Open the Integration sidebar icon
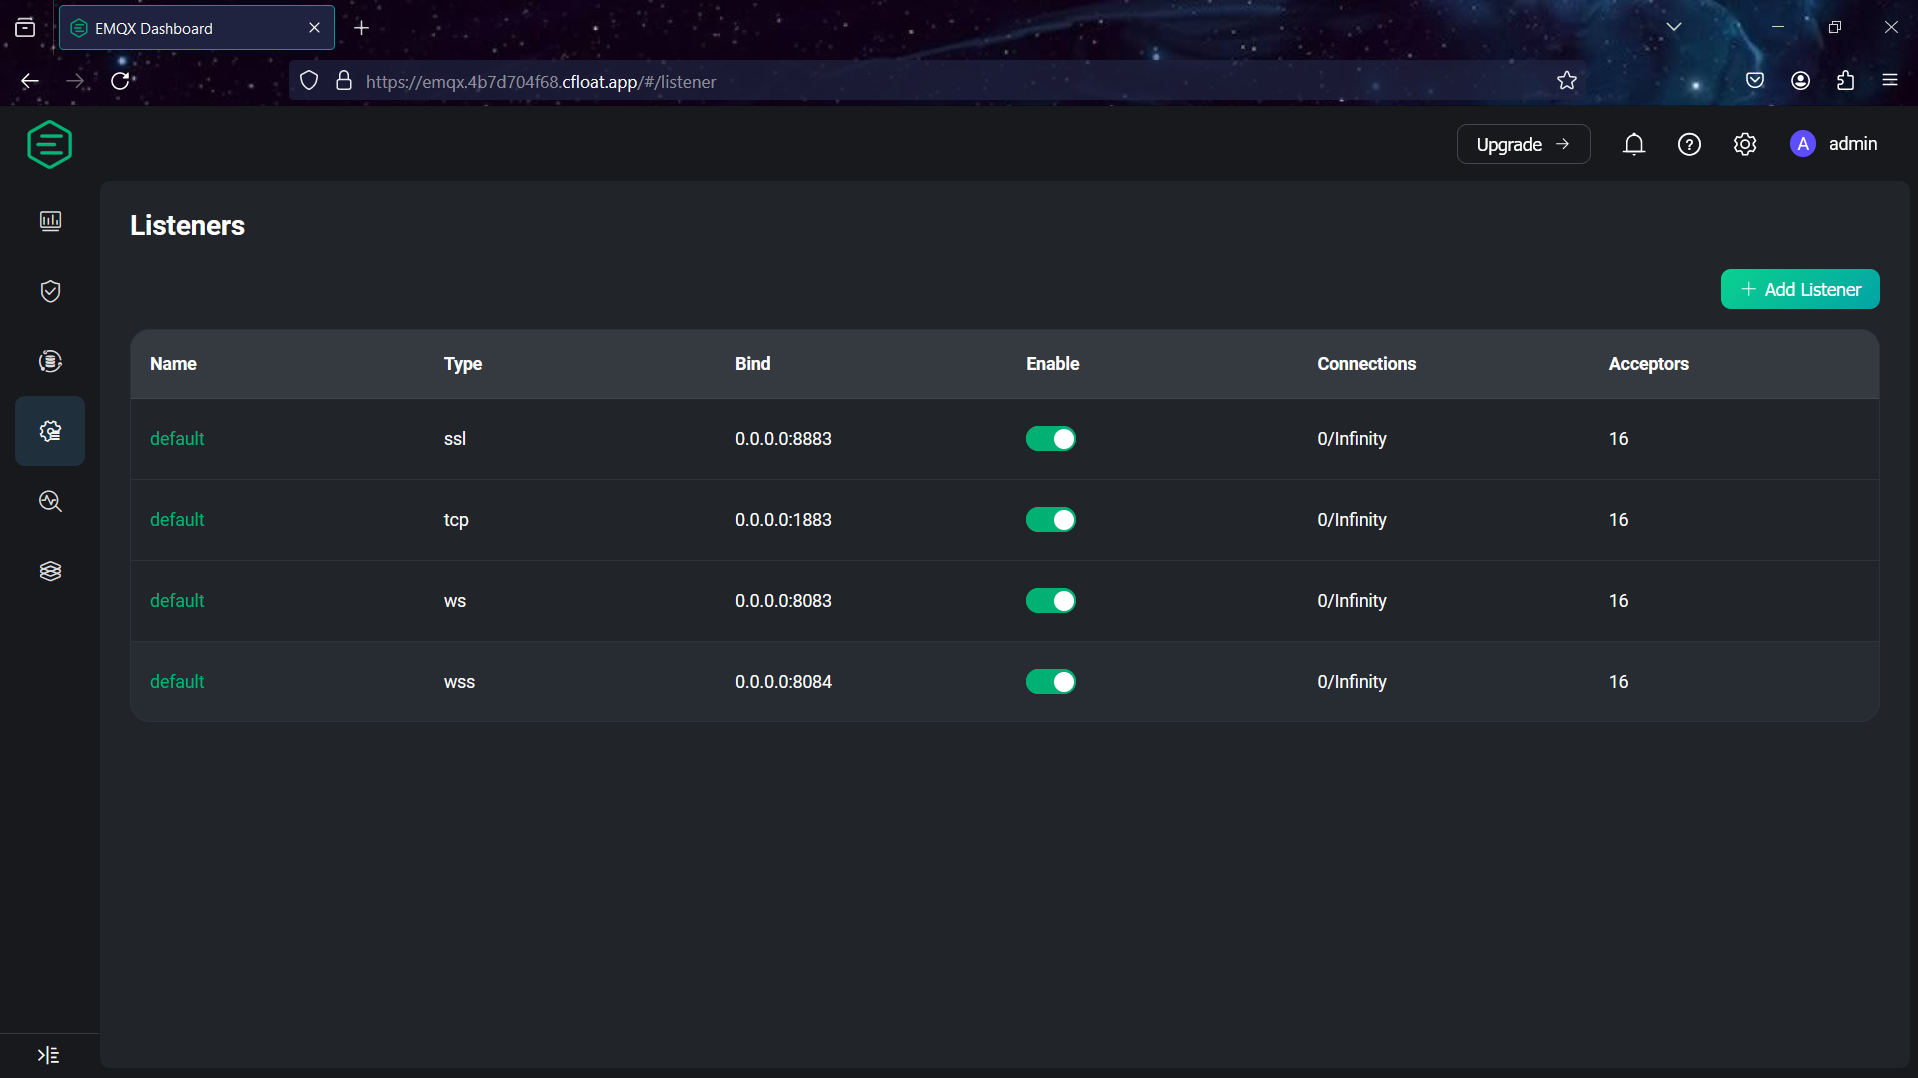 pos(50,361)
